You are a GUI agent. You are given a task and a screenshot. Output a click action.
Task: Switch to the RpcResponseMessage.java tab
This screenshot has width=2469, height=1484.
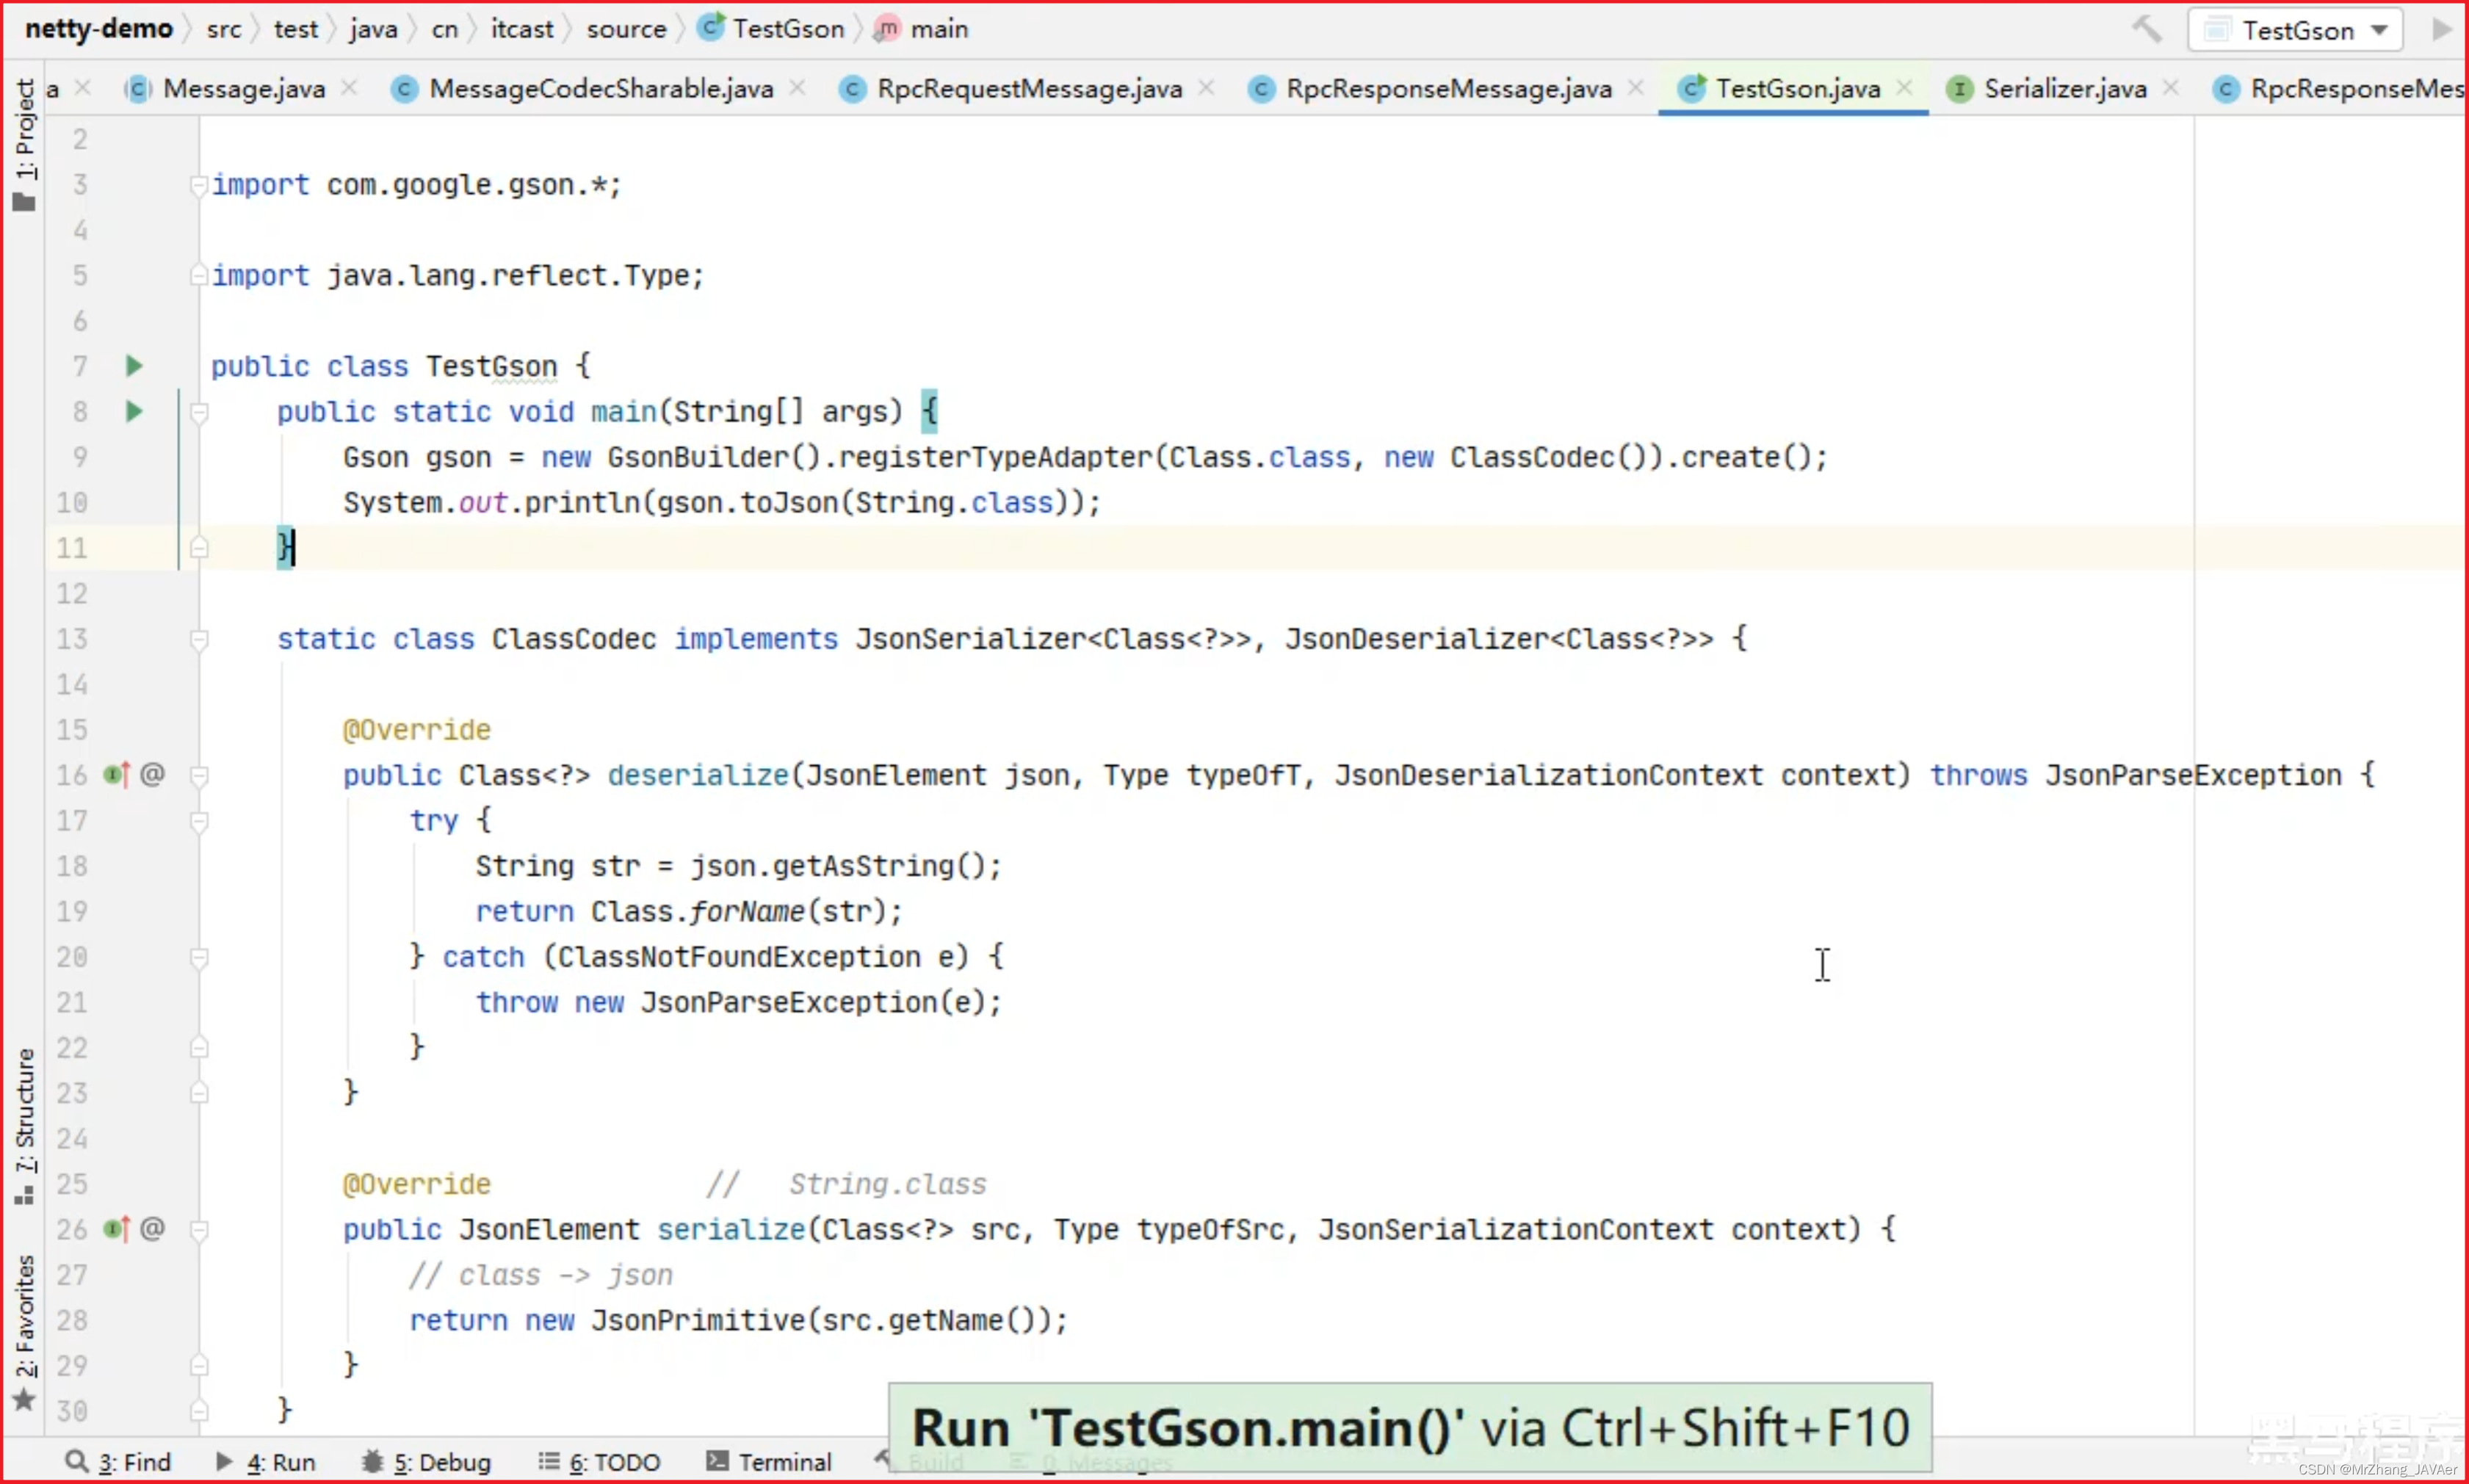tap(1448, 89)
